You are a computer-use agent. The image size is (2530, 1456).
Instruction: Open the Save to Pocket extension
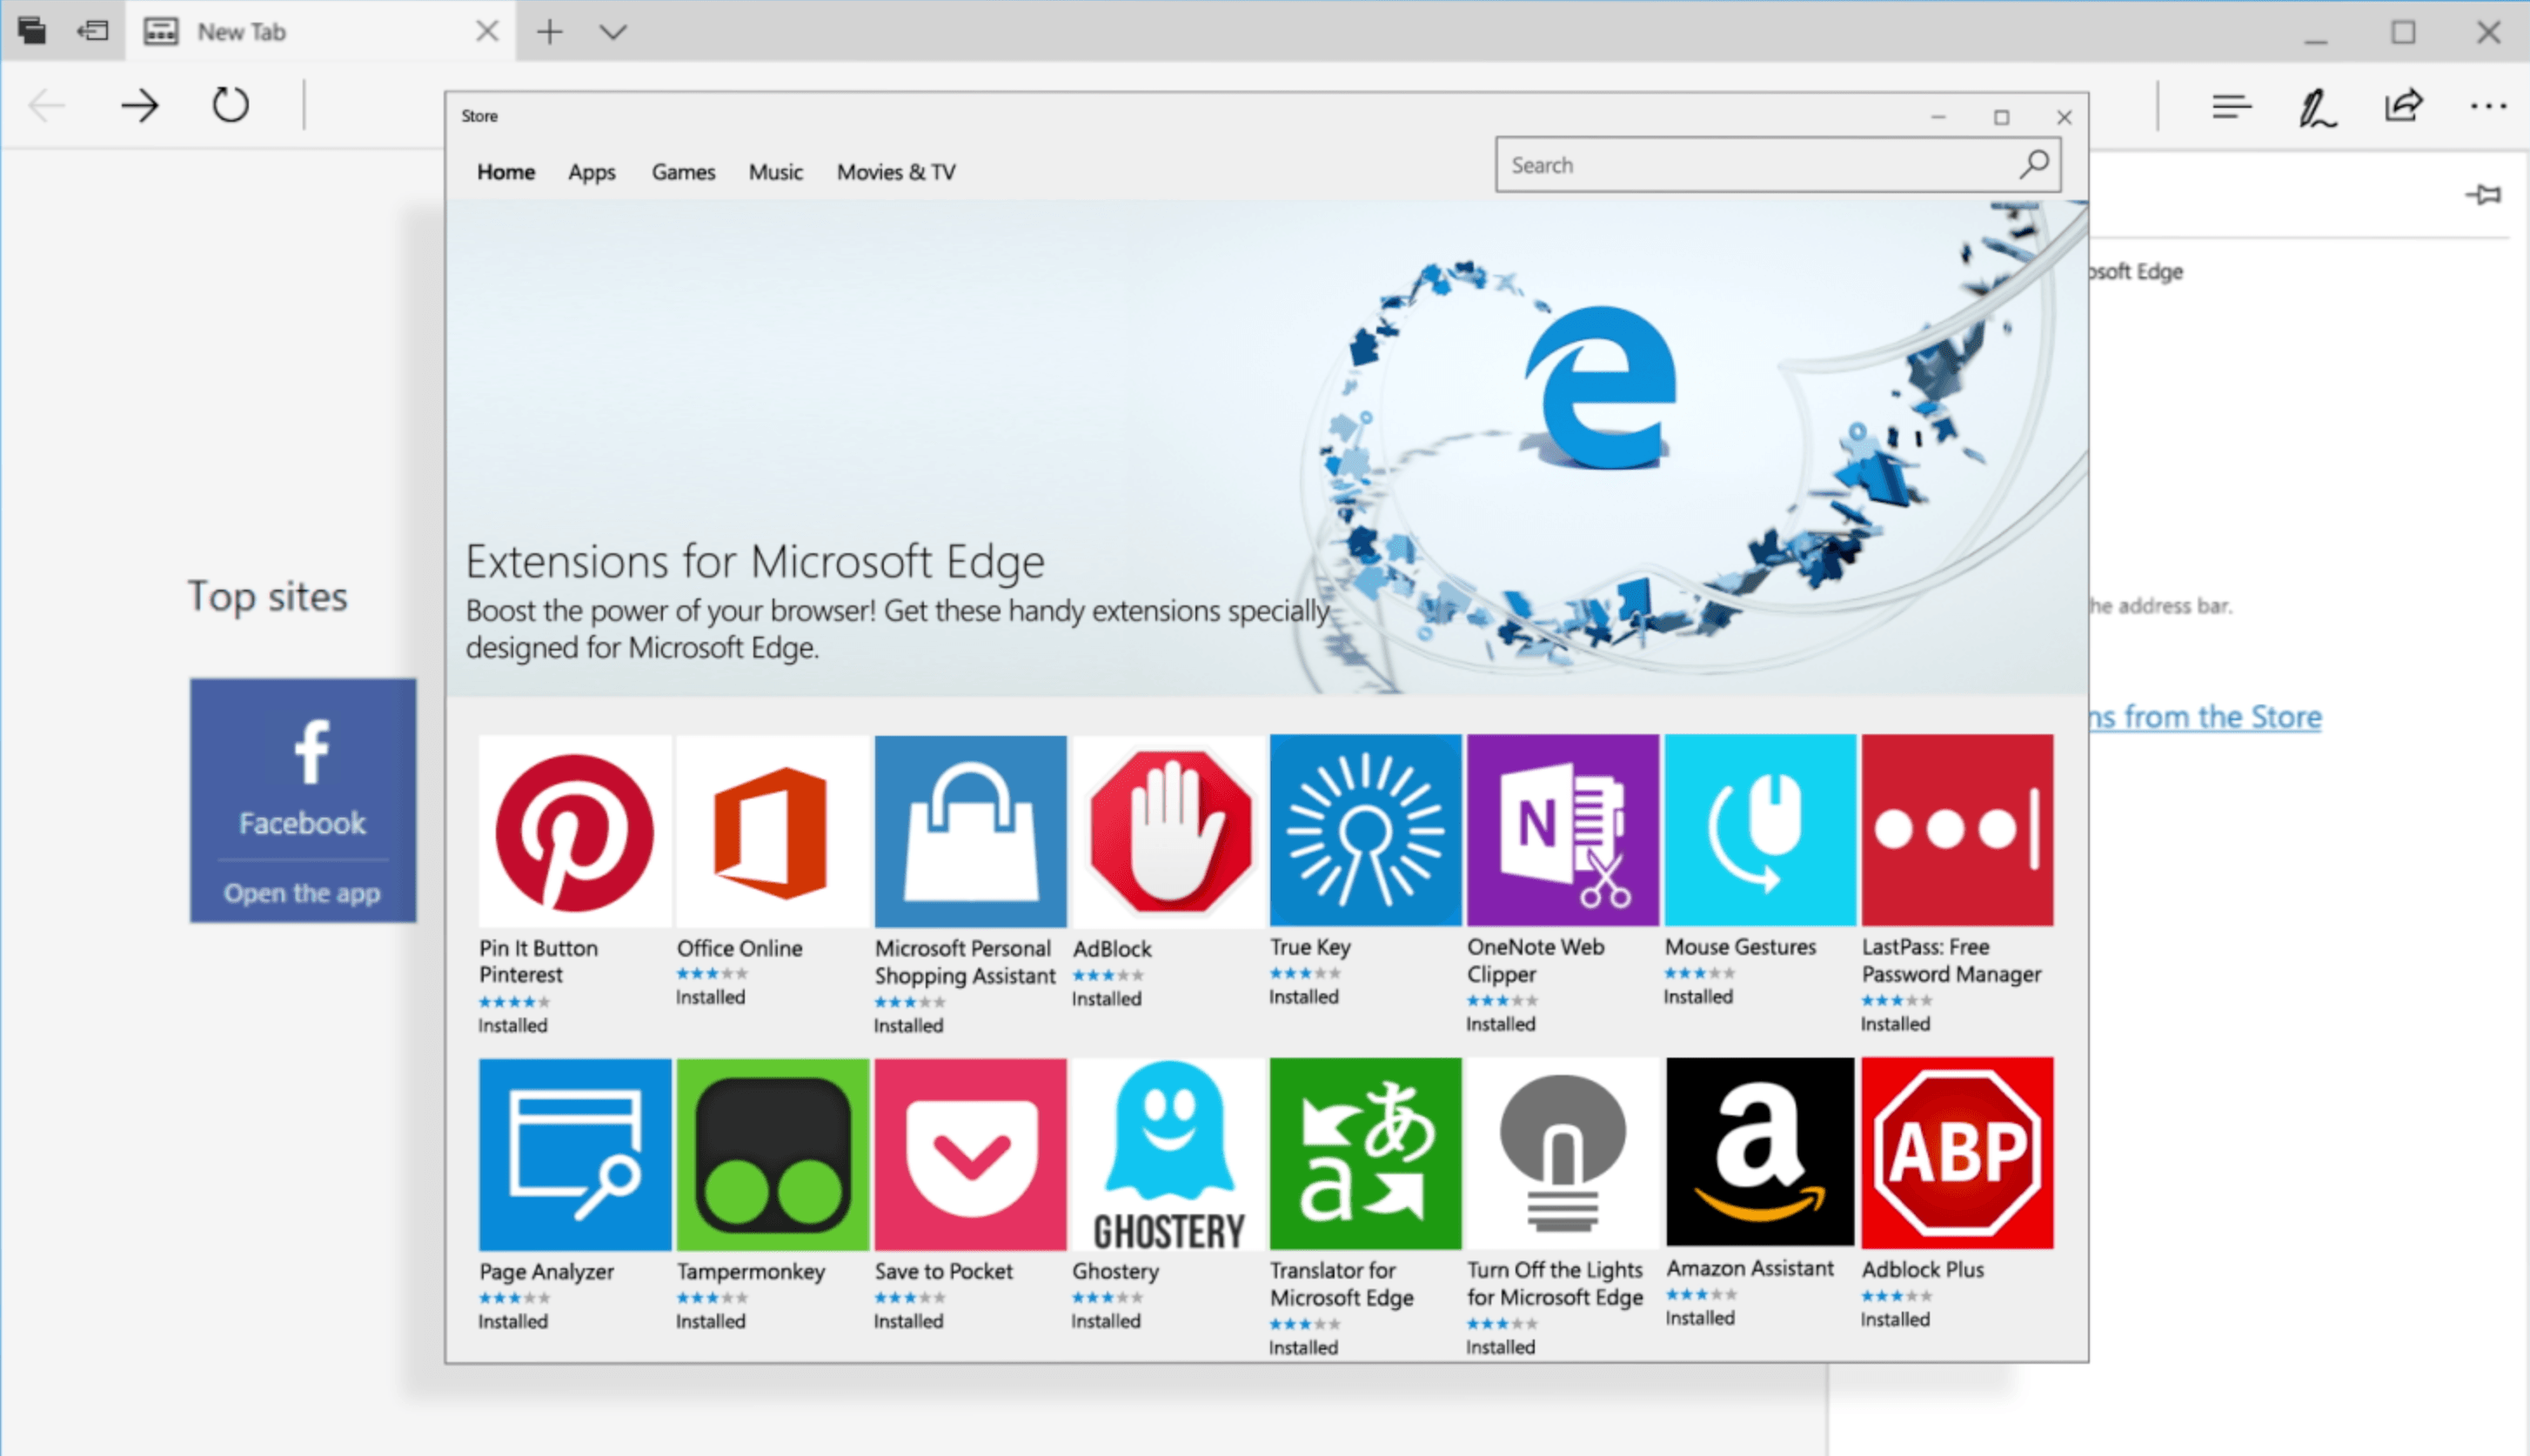click(967, 1155)
